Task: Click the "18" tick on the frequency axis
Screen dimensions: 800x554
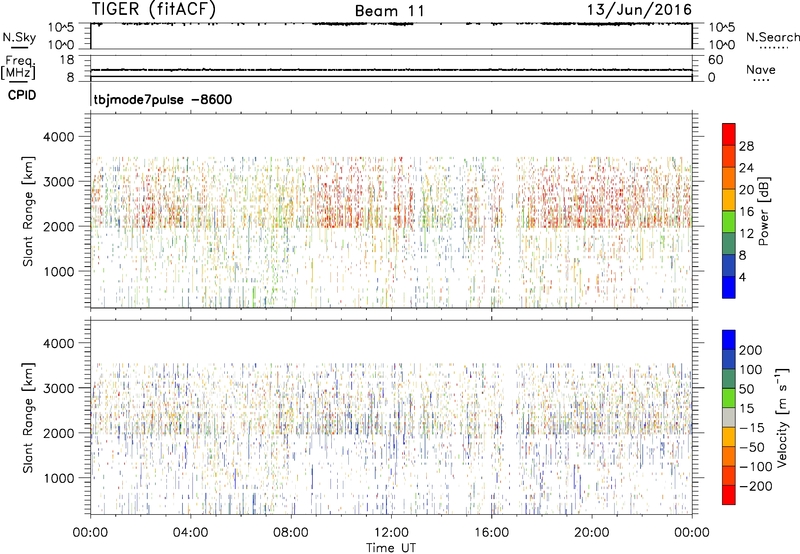Action: tap(67, 60)
